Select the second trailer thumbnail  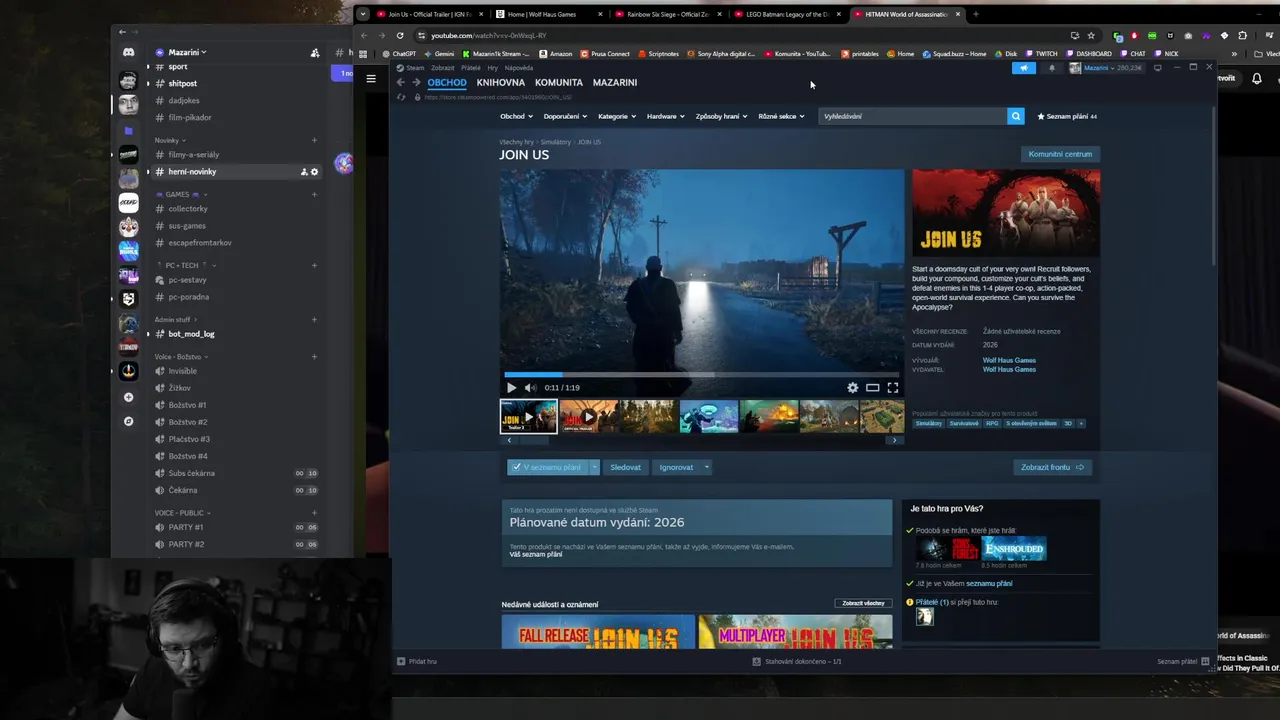click(x=588, y=416)
